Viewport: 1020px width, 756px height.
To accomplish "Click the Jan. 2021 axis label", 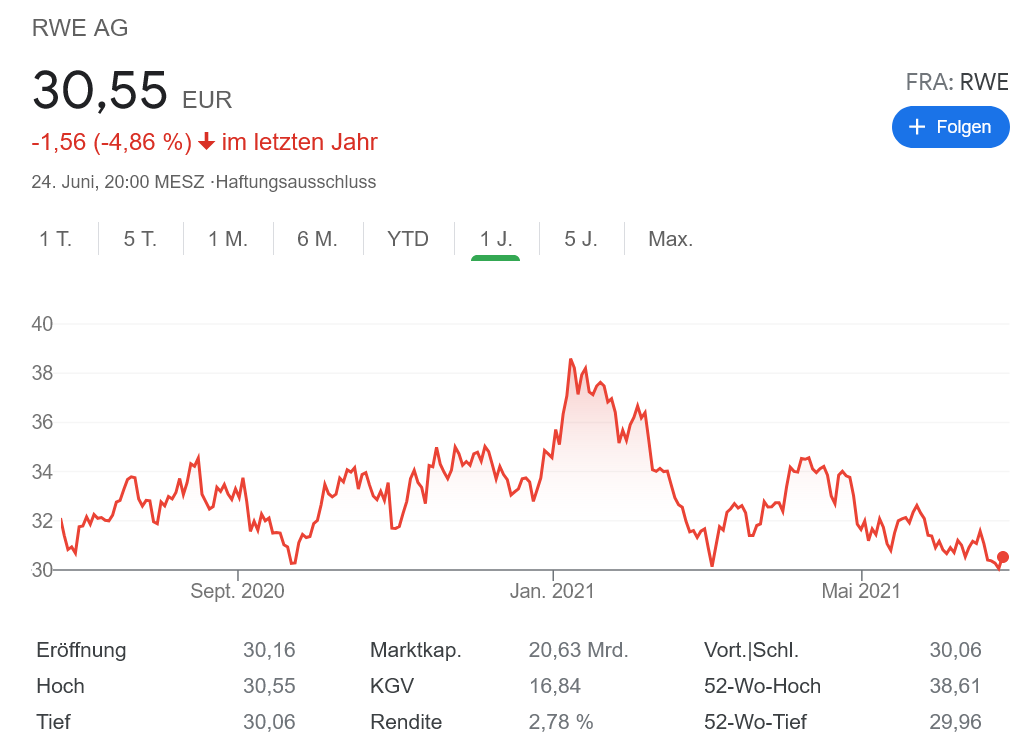I will [553, 591].
